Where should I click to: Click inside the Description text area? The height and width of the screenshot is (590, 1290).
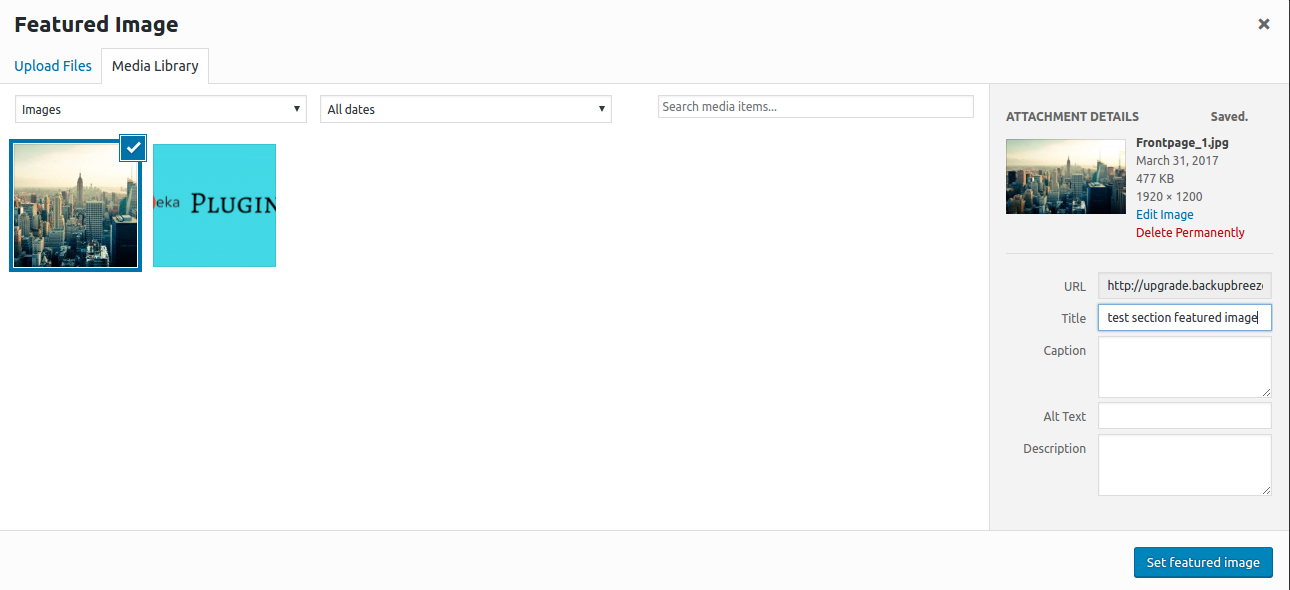pos(1185,464)
